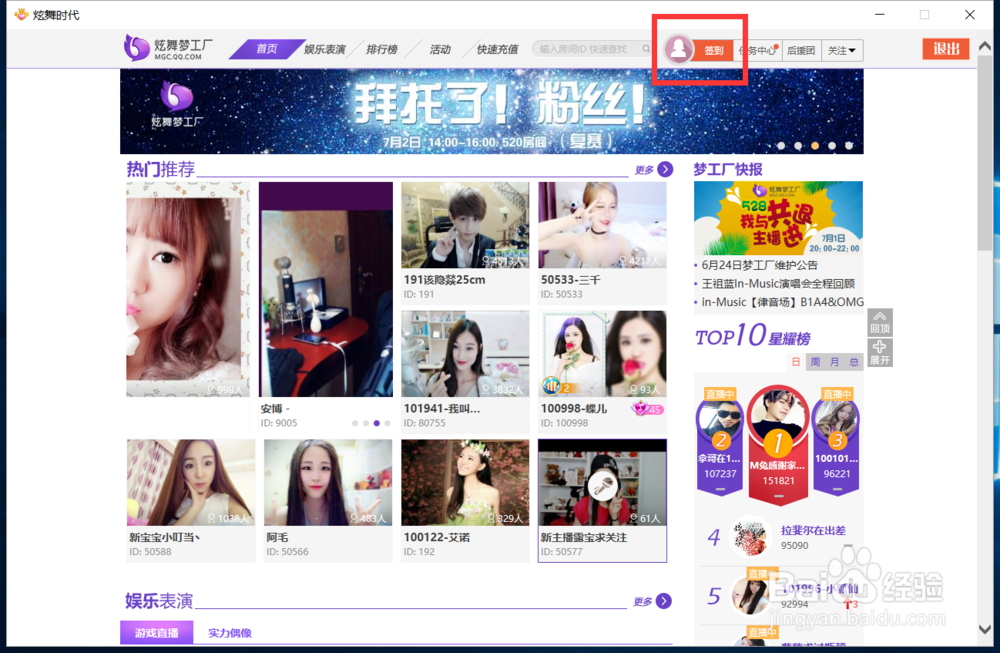1000x653 pixels.
Task: Open the 快速充值 recharge tab
Action: (x=497, y=49)
